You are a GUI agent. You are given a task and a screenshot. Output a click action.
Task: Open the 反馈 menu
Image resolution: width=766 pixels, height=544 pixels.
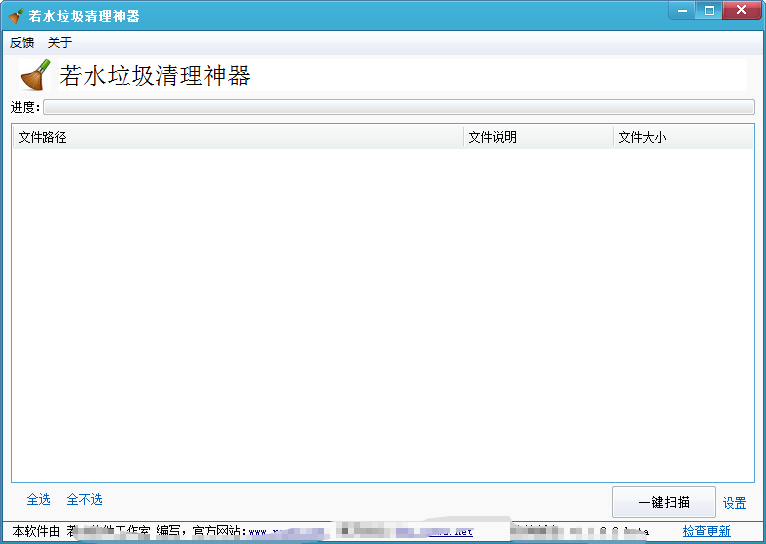click(x=22, y=43)
